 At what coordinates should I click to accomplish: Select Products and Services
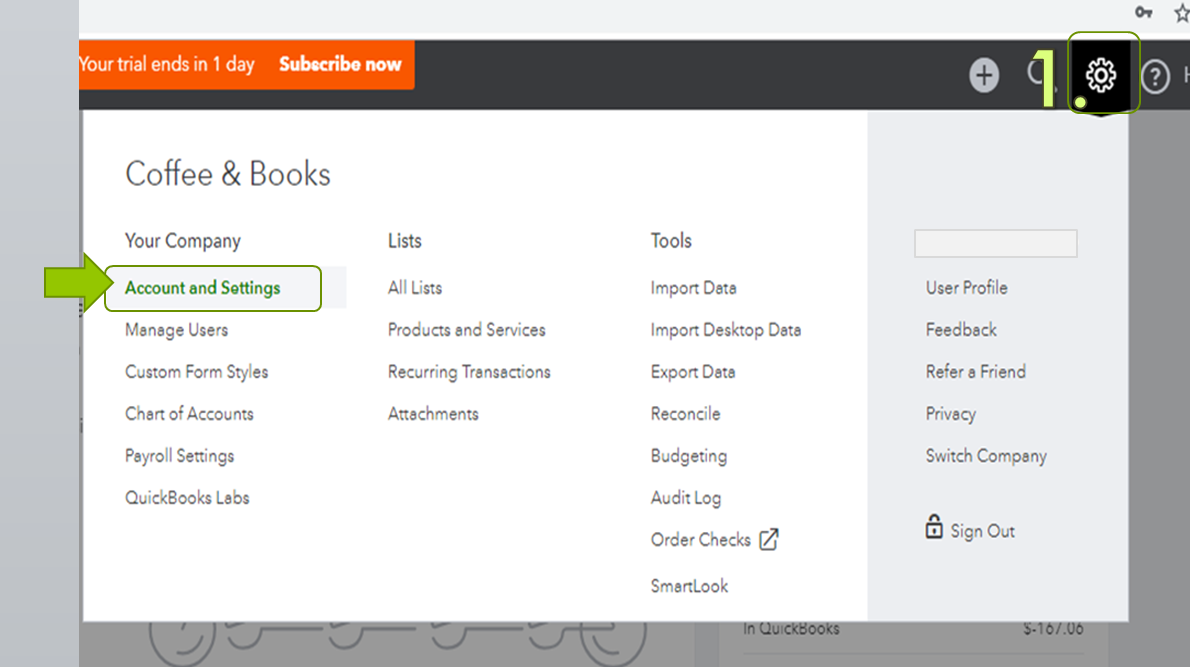467,330
